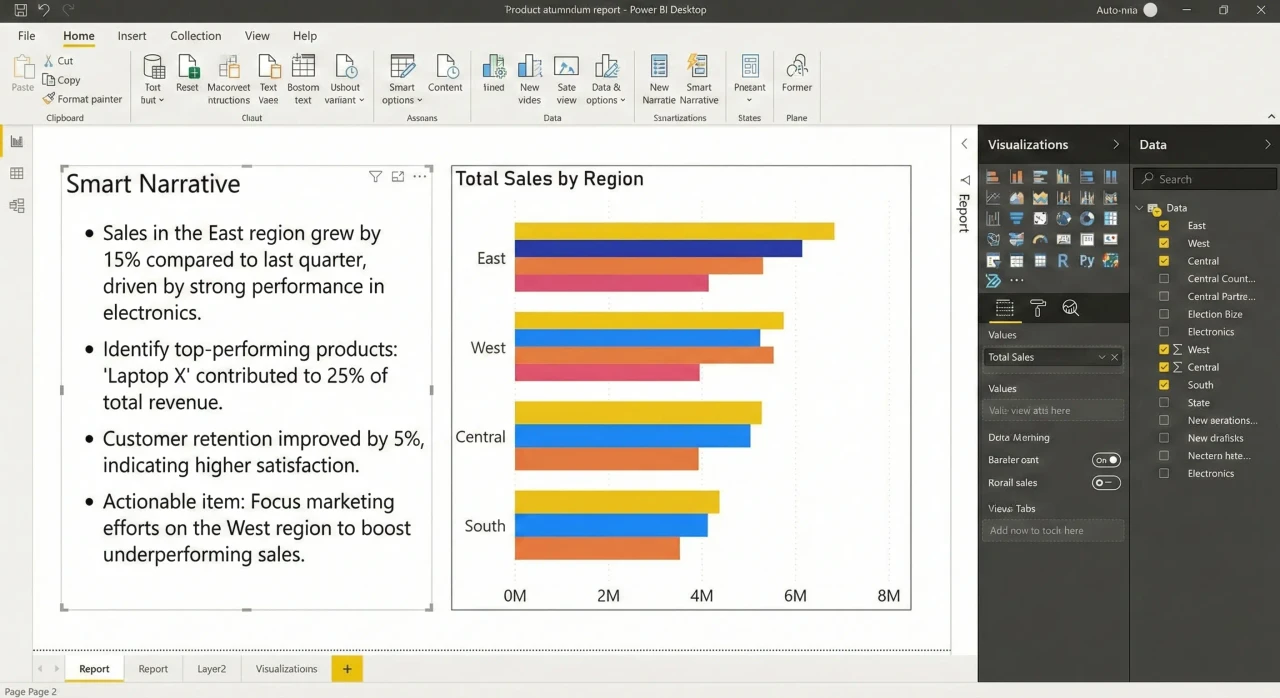The height and width of the screenshot is (698, 1280).
Task: Switch to the Insert ribbon tab
Action: tap(132, 36)
